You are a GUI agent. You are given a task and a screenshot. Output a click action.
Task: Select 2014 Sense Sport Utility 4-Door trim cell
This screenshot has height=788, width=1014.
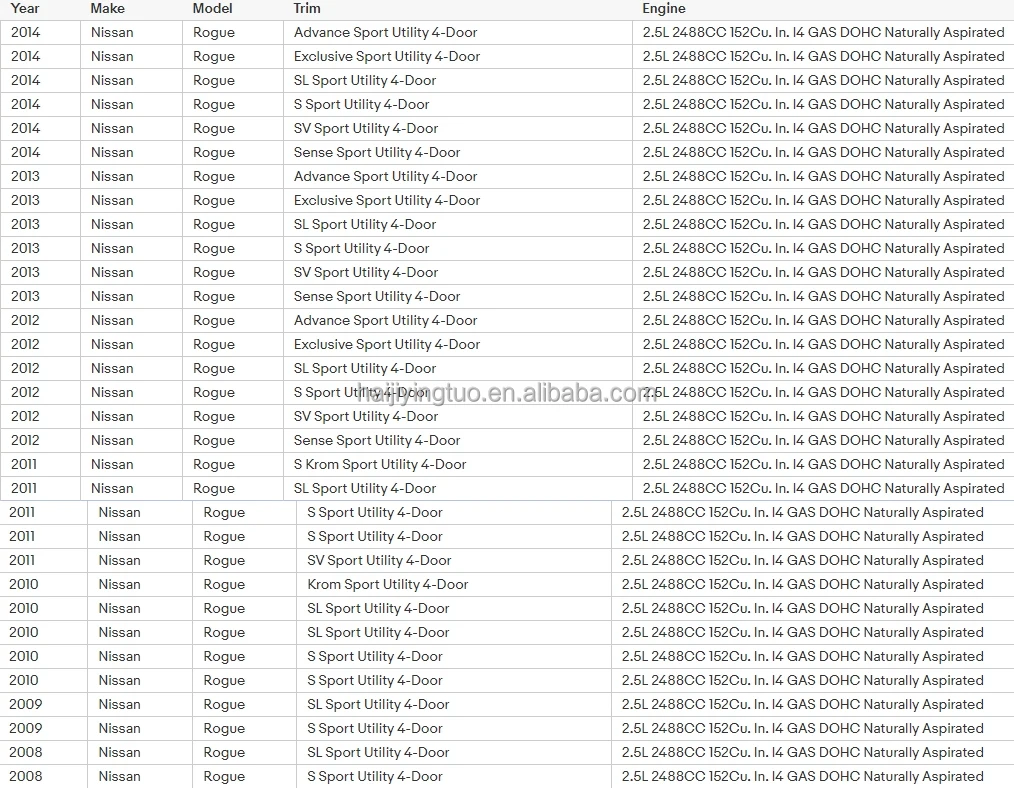coord(458,152)
